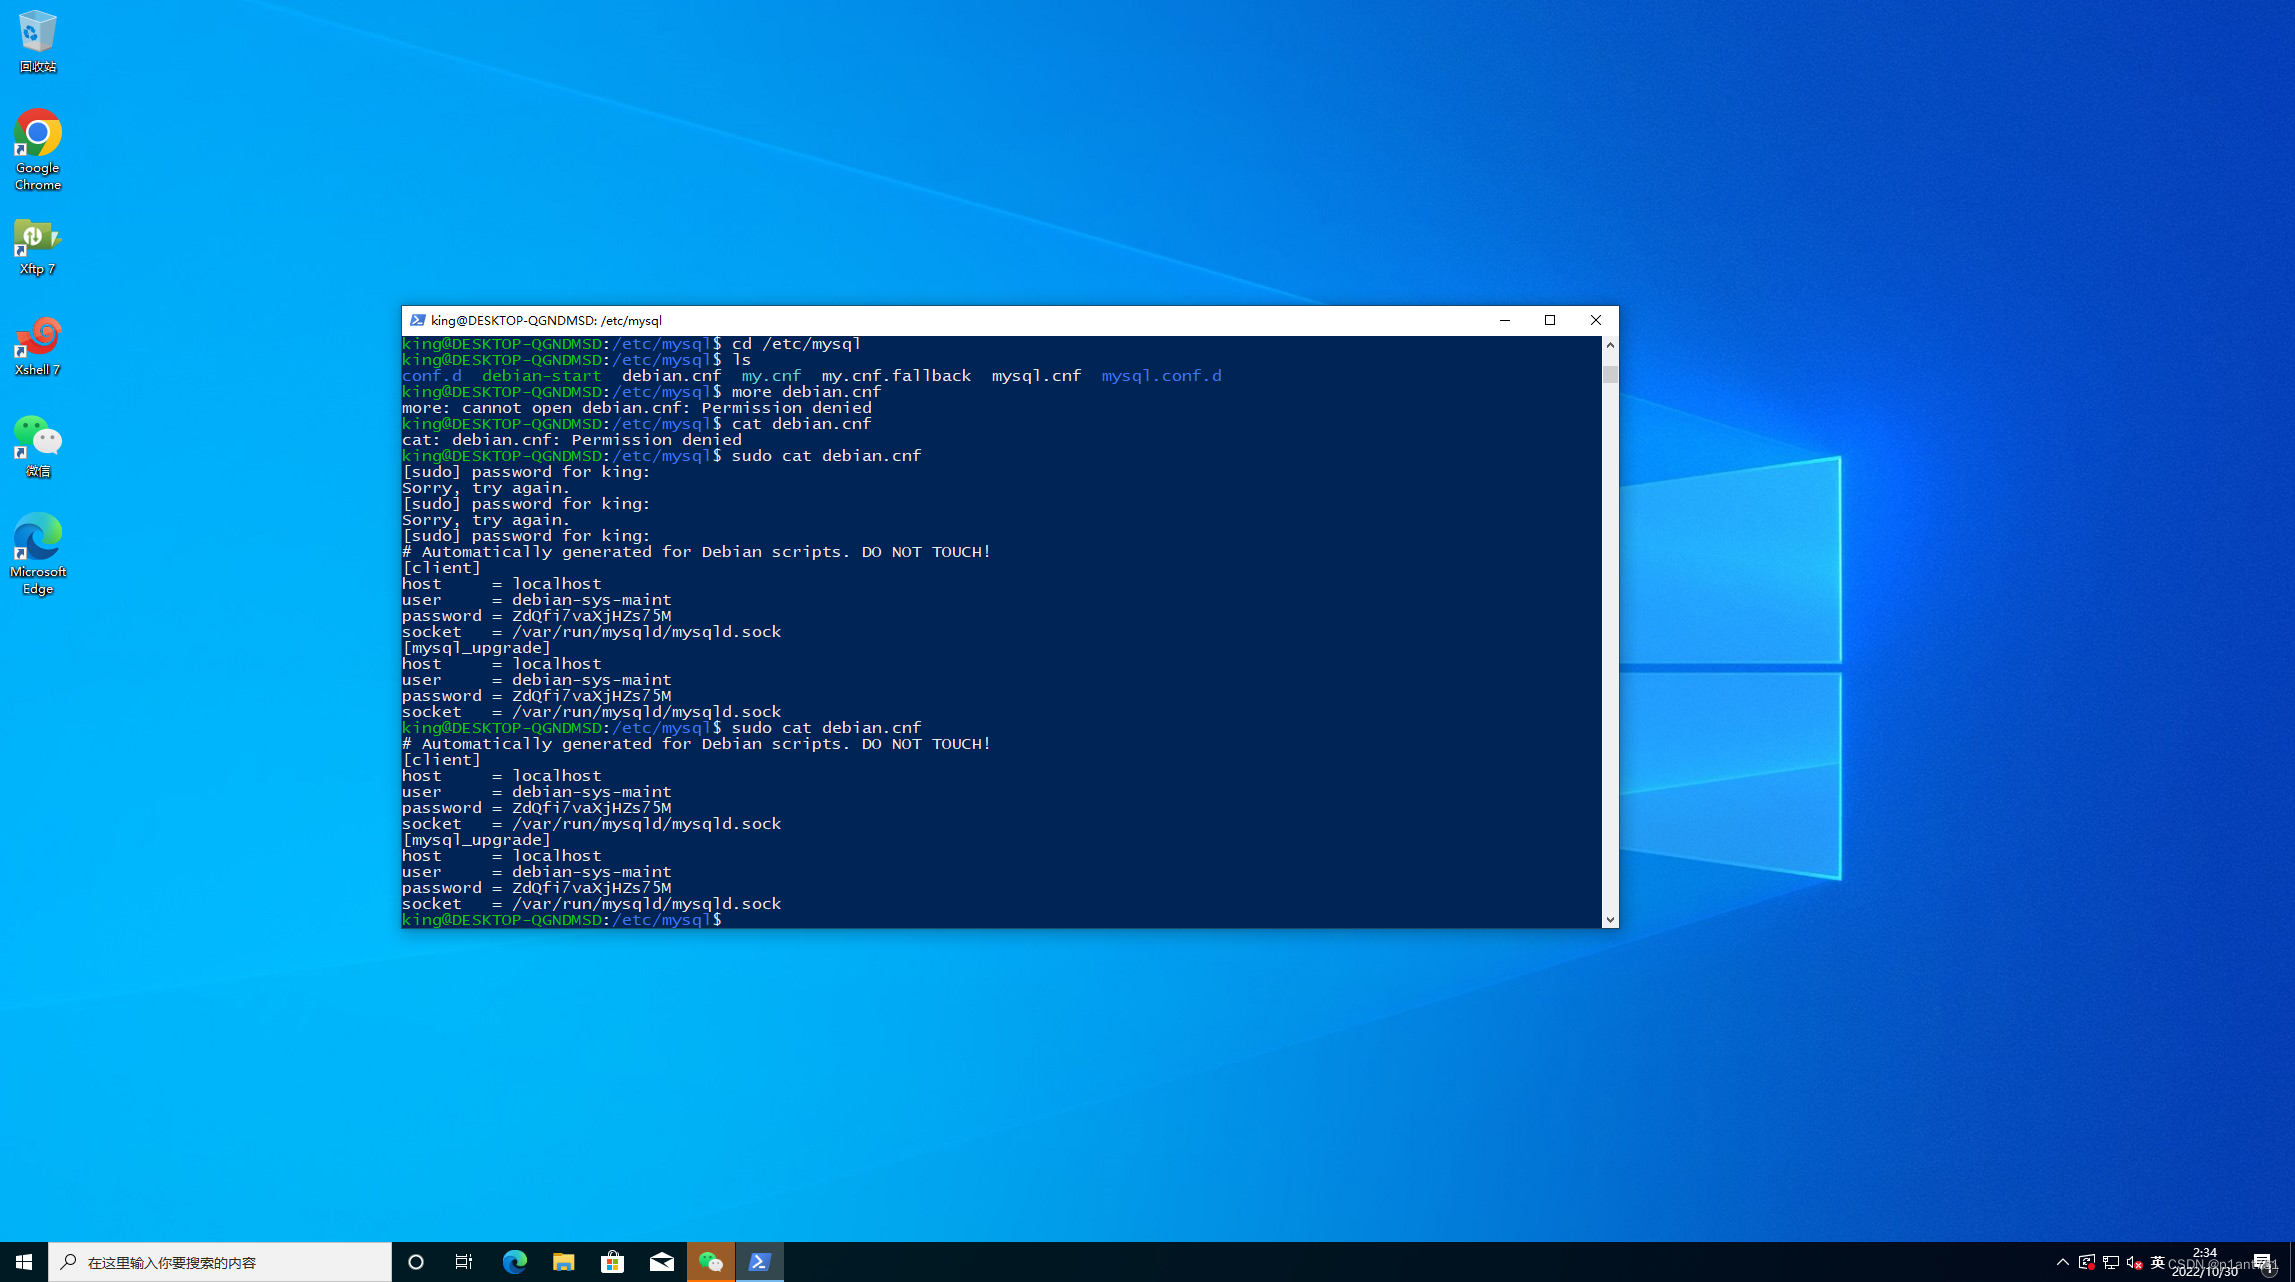2295x1282 pixels.
Task: Expand hidden system tray icons
Action: (x=2062, y=1262)
